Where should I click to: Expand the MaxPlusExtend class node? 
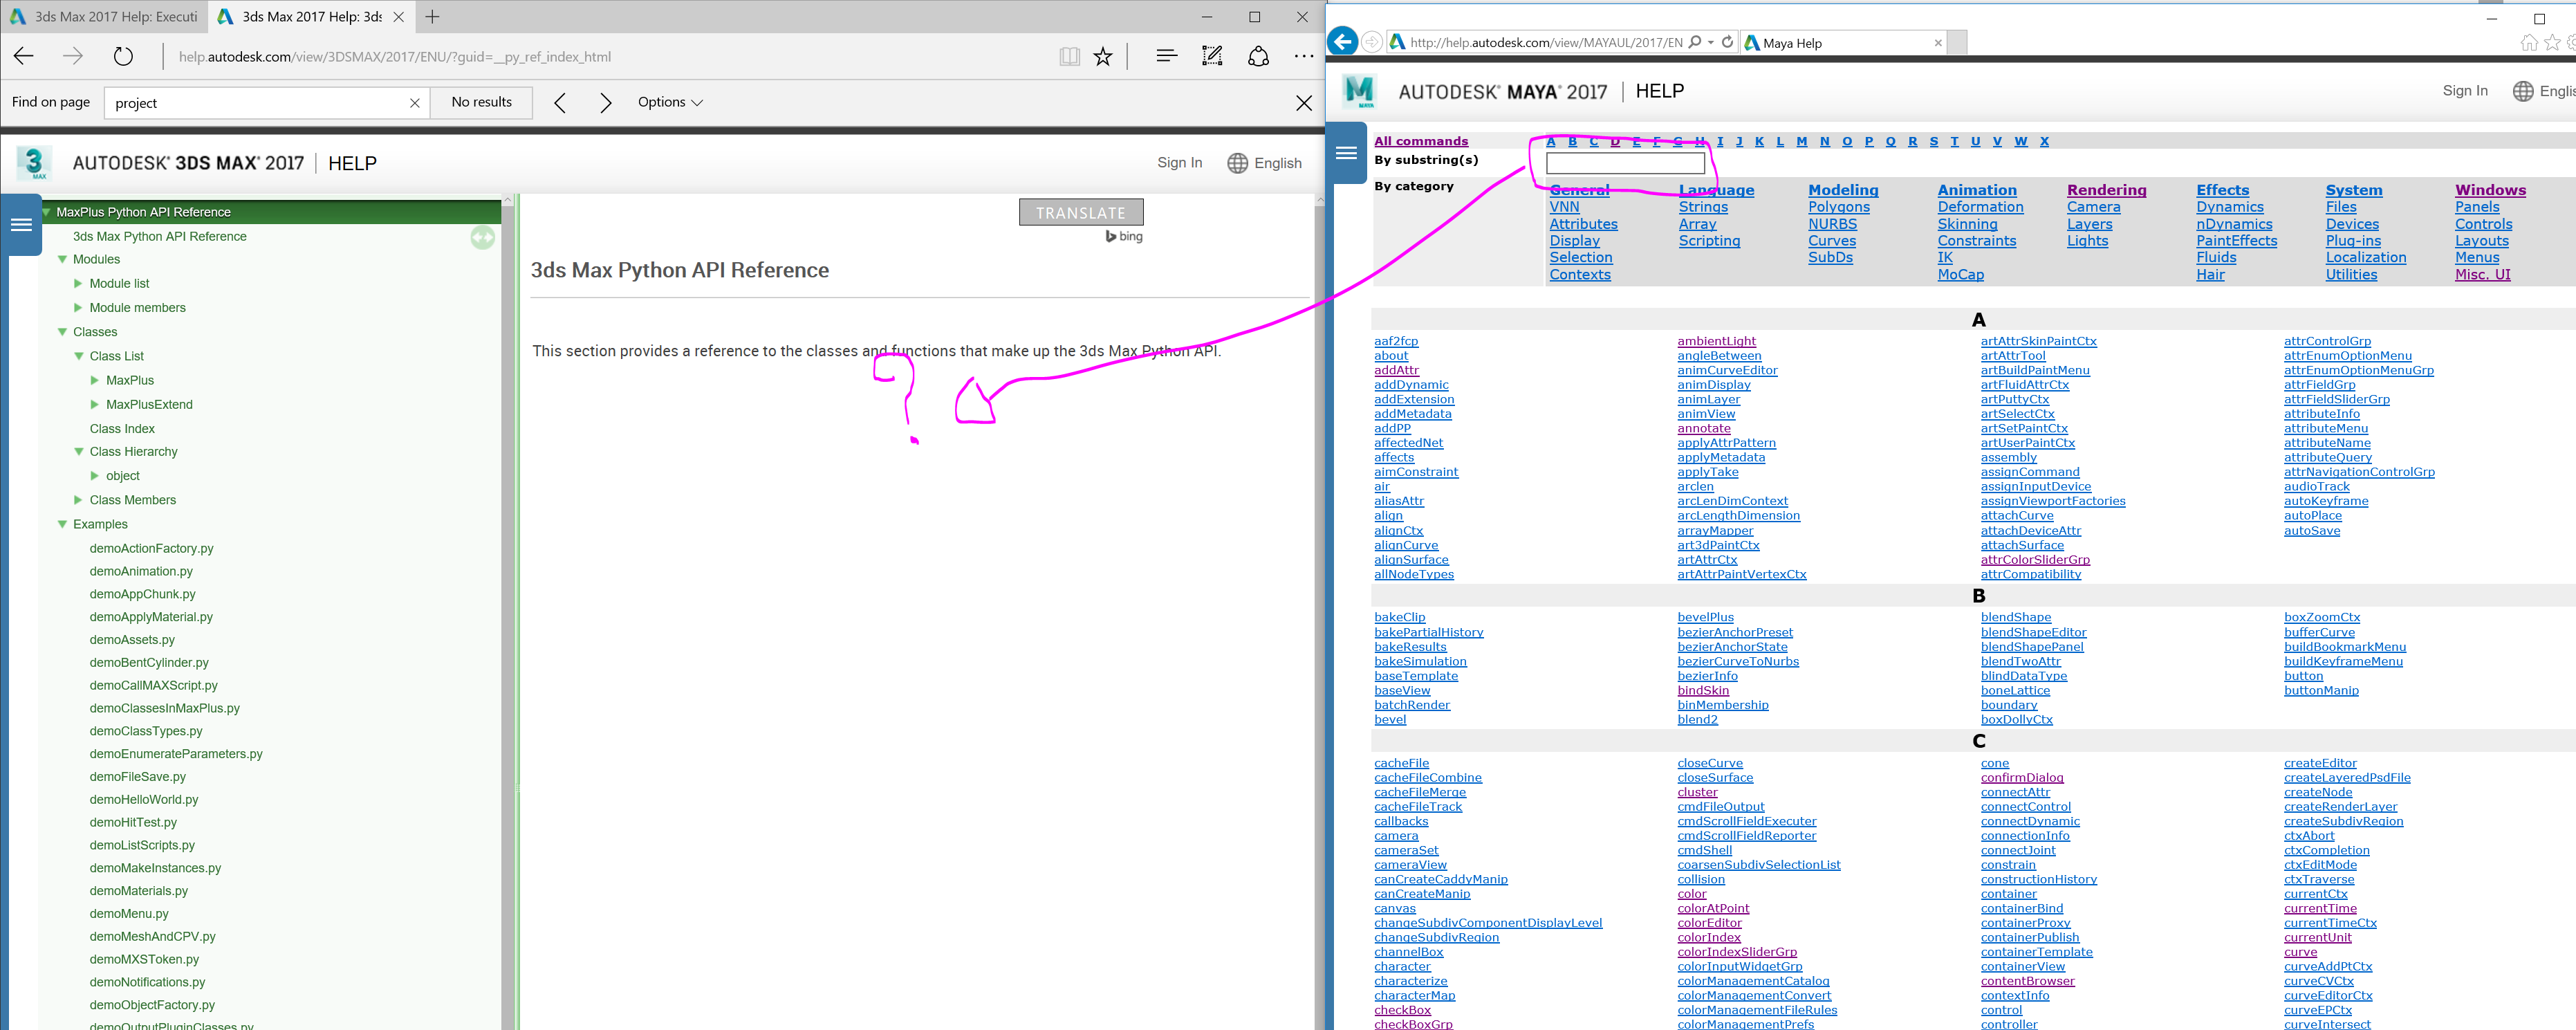(x=95, y=405)
